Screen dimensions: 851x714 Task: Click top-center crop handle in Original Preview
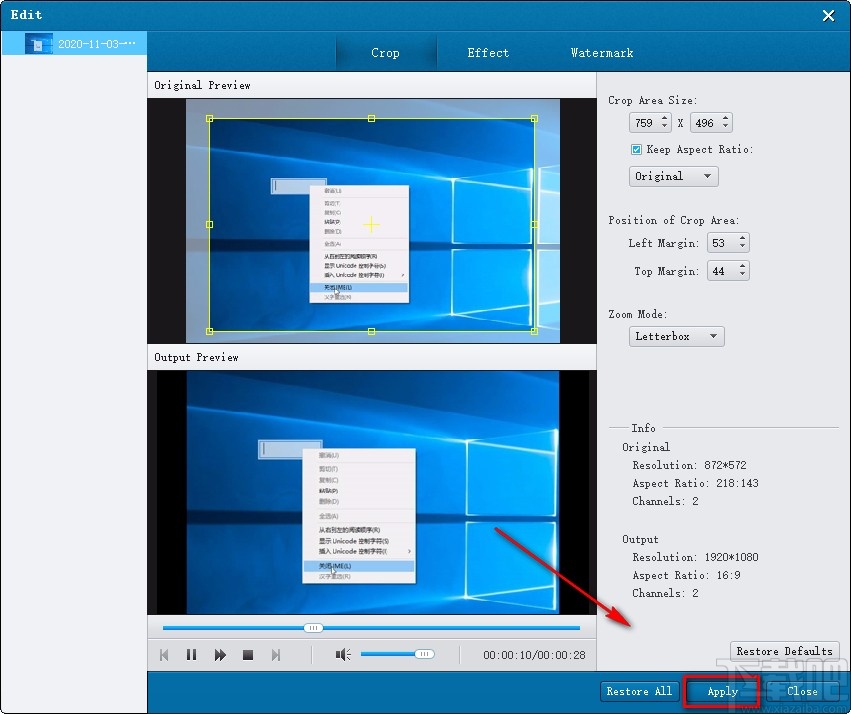tap(371, 118)
